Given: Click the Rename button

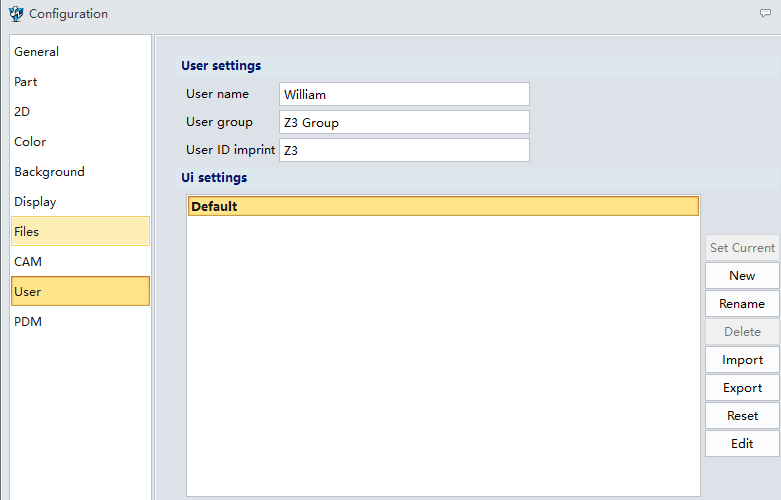Looking at the screenshot, I should tap(742, 304).
